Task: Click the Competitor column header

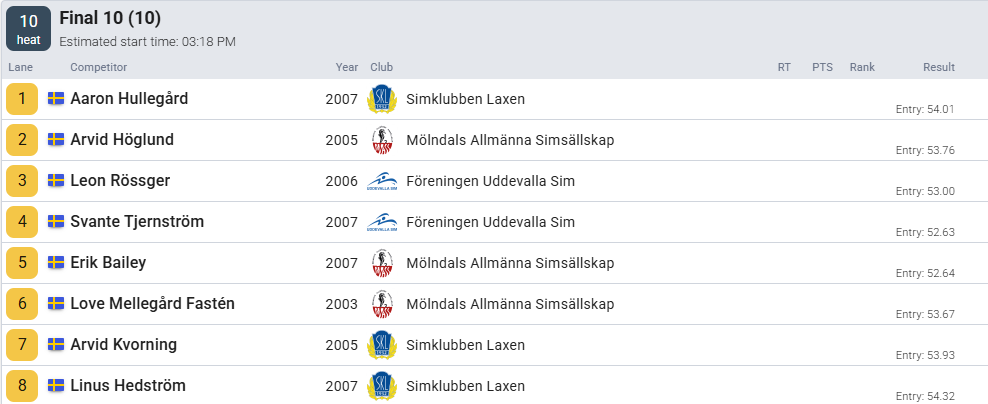Action: point(98,67)
